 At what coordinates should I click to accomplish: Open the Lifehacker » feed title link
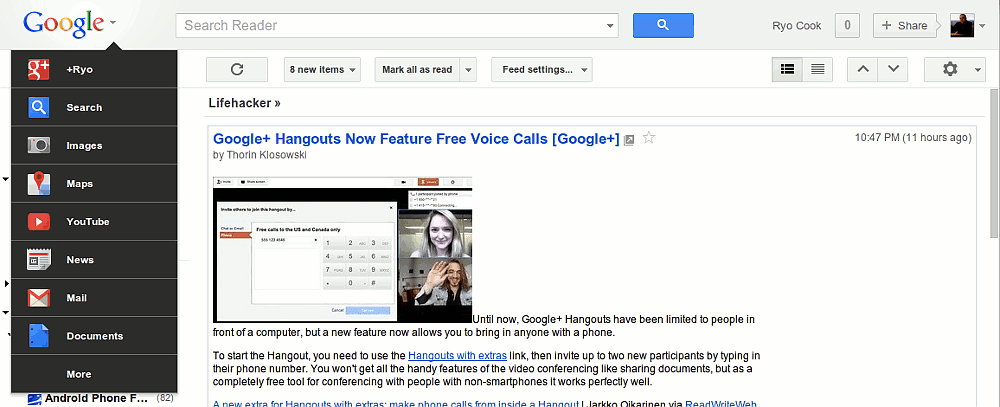click(x=244, y=103)
